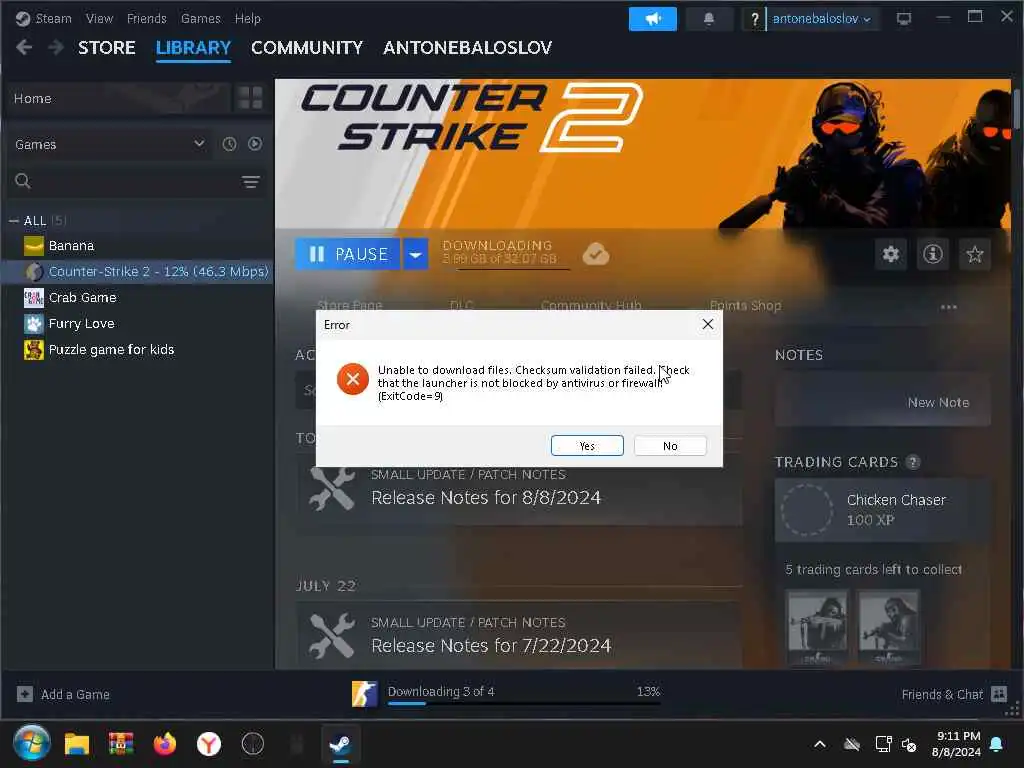Select the LIBRARY tab
The image size is (1024, 768).
193,48
